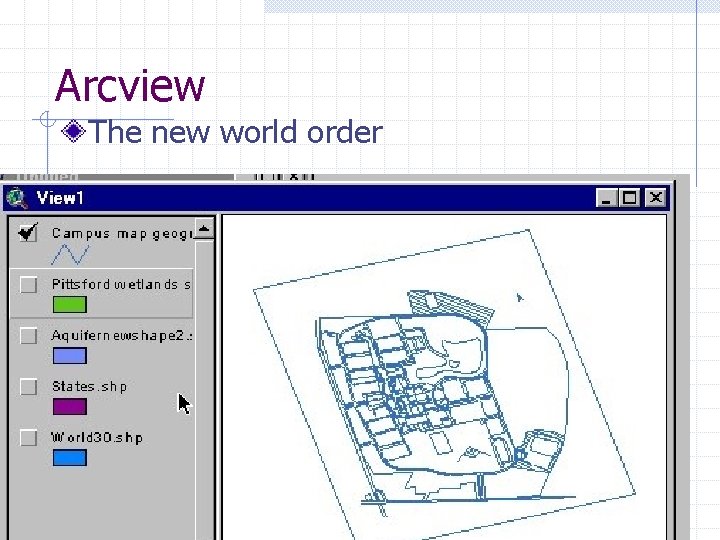This screenshot has height=540, width=720.
Task: Select the States.shp layer name
Action: (x=89, y=386)
